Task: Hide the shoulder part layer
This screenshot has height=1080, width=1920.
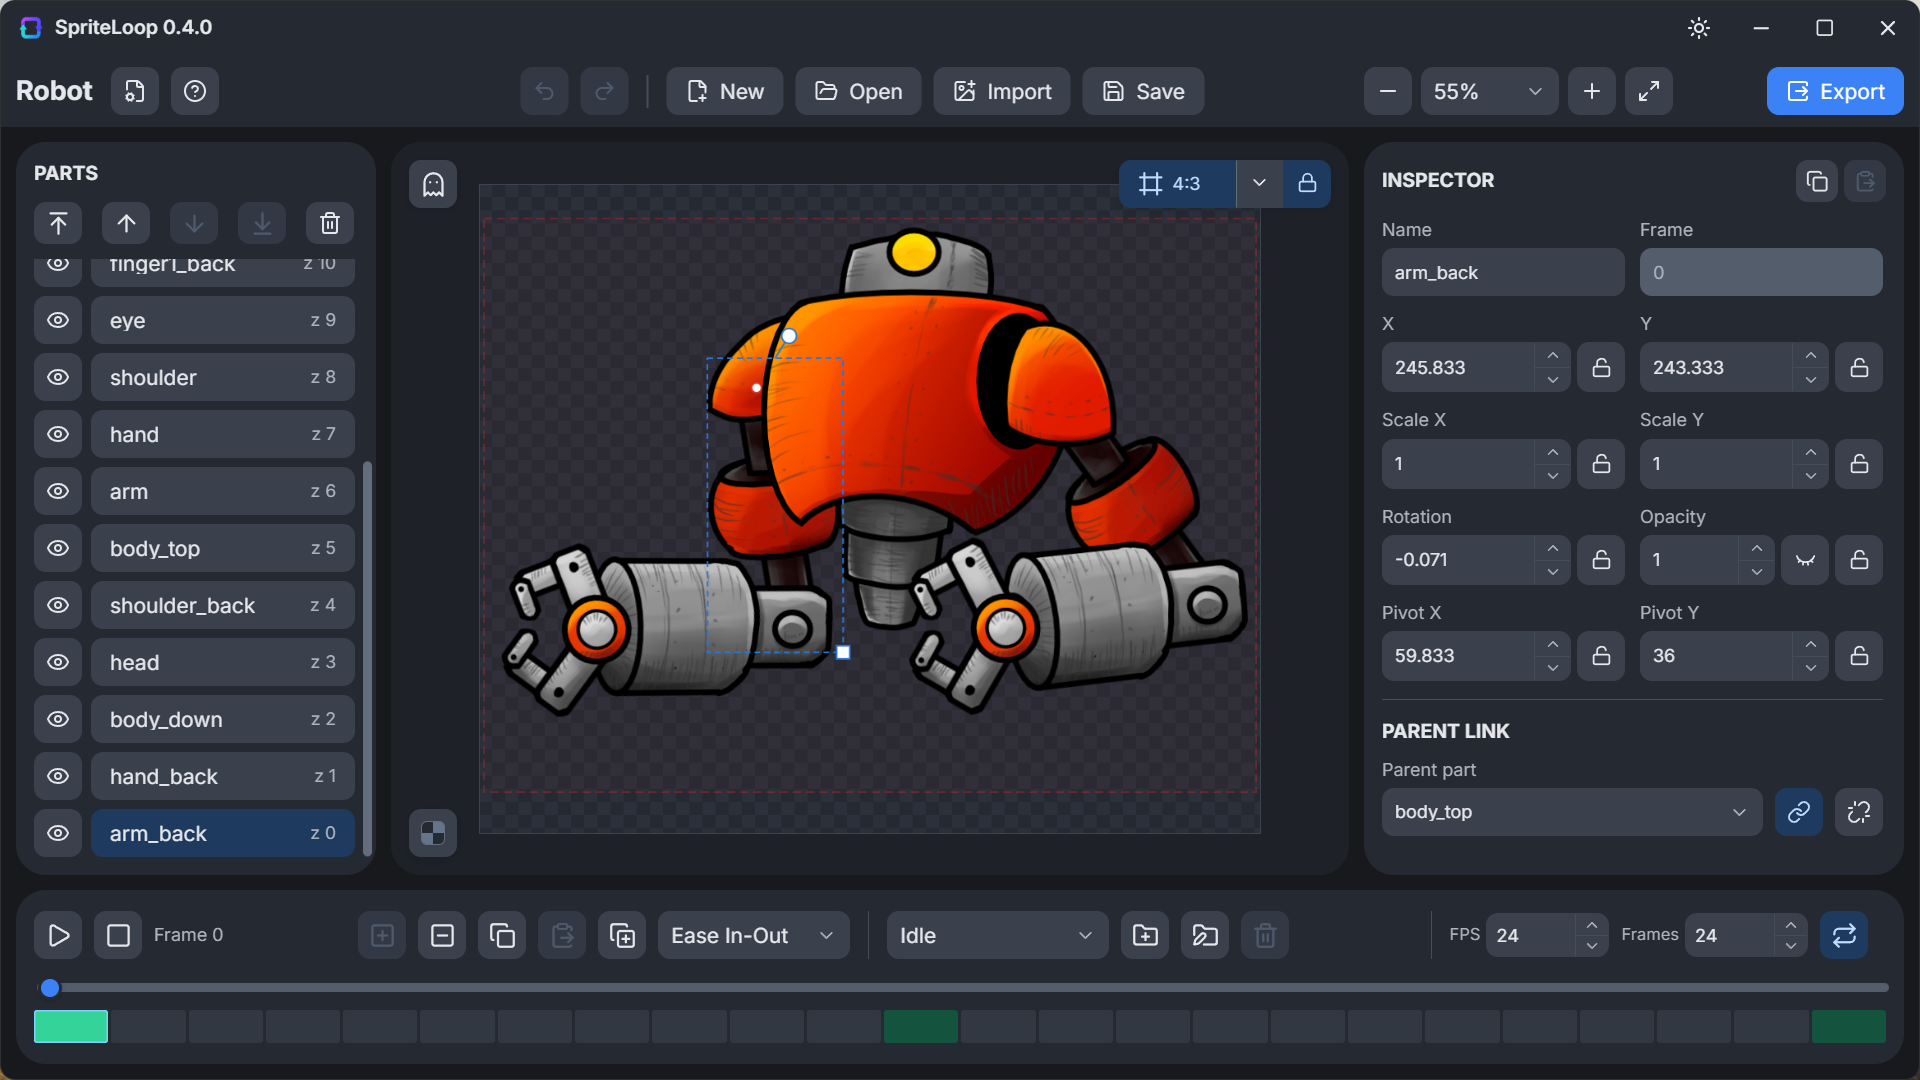Action: coord(58,377)
